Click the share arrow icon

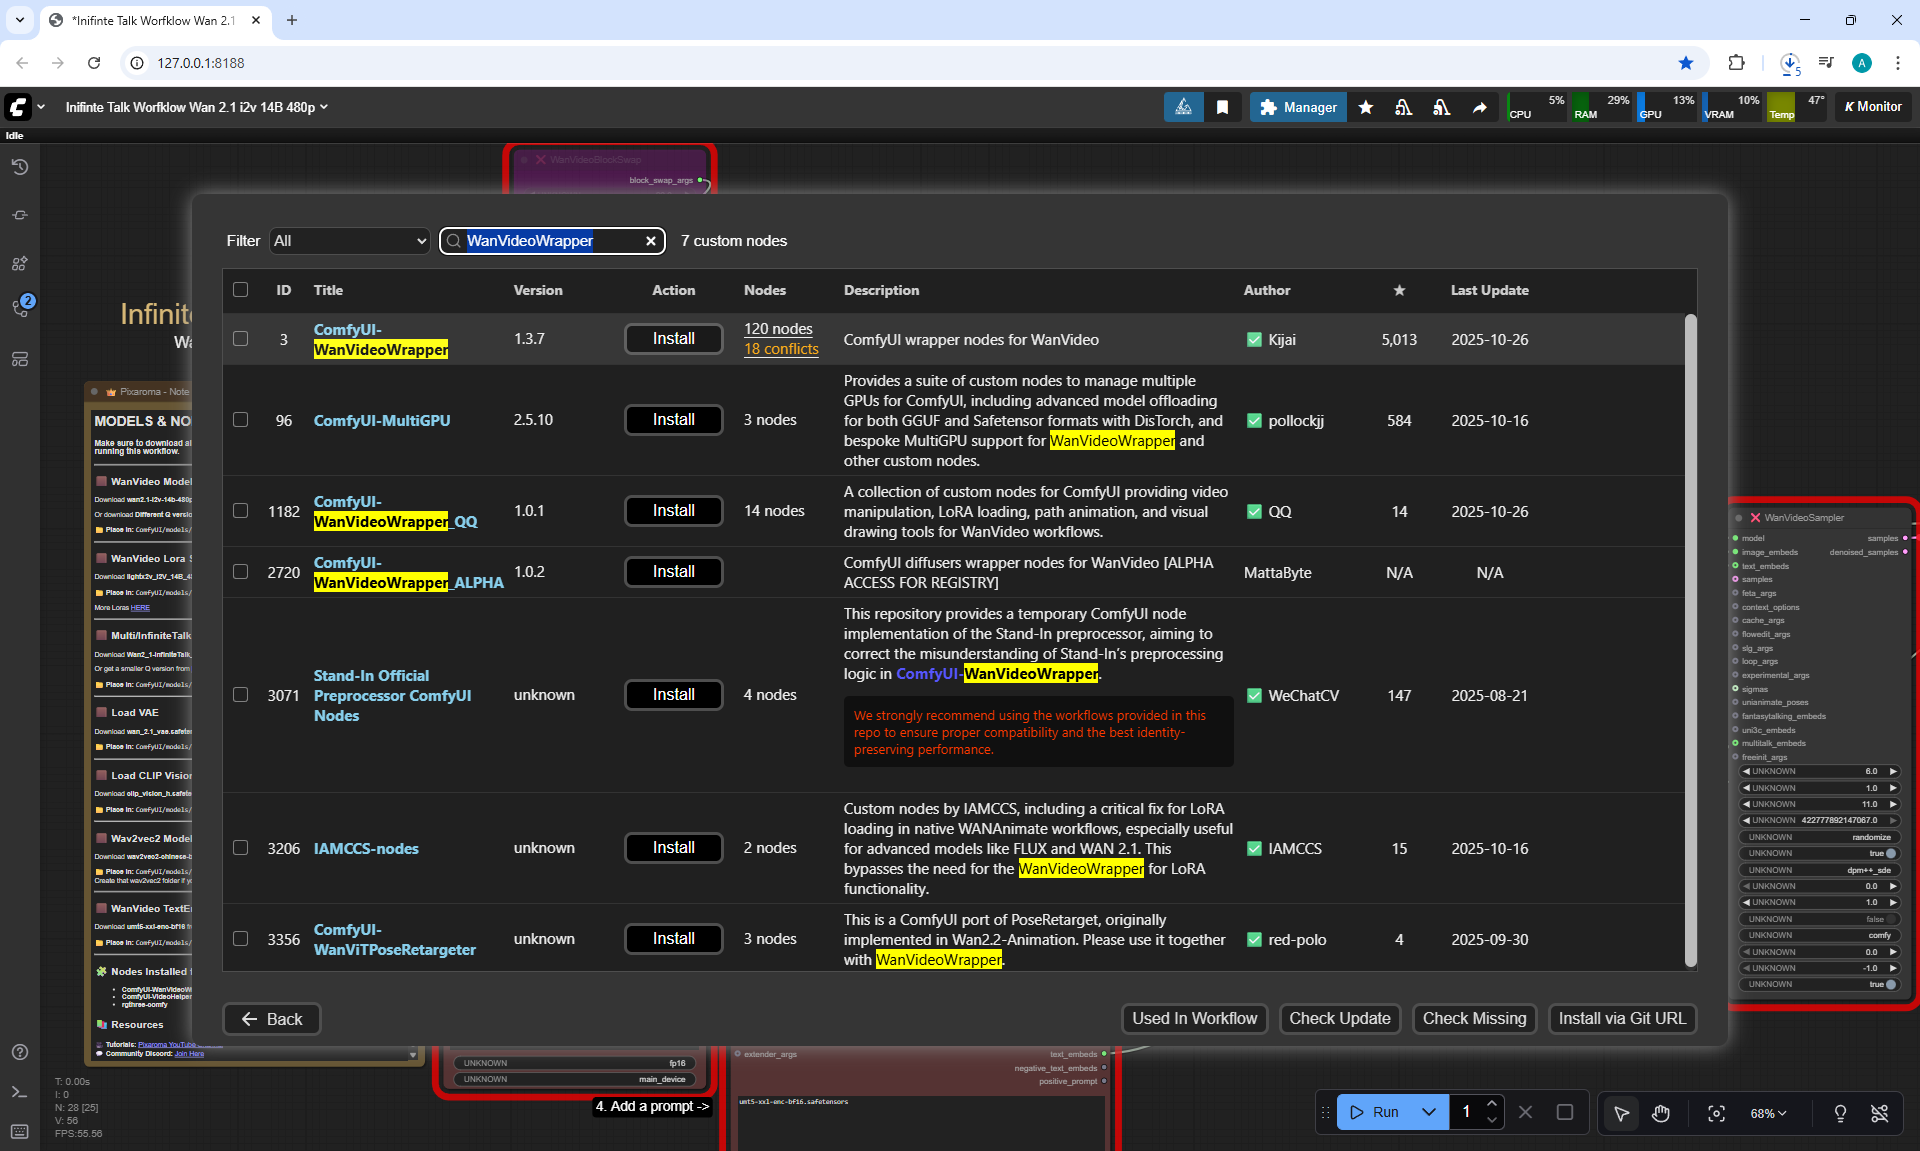point(1479,107)
